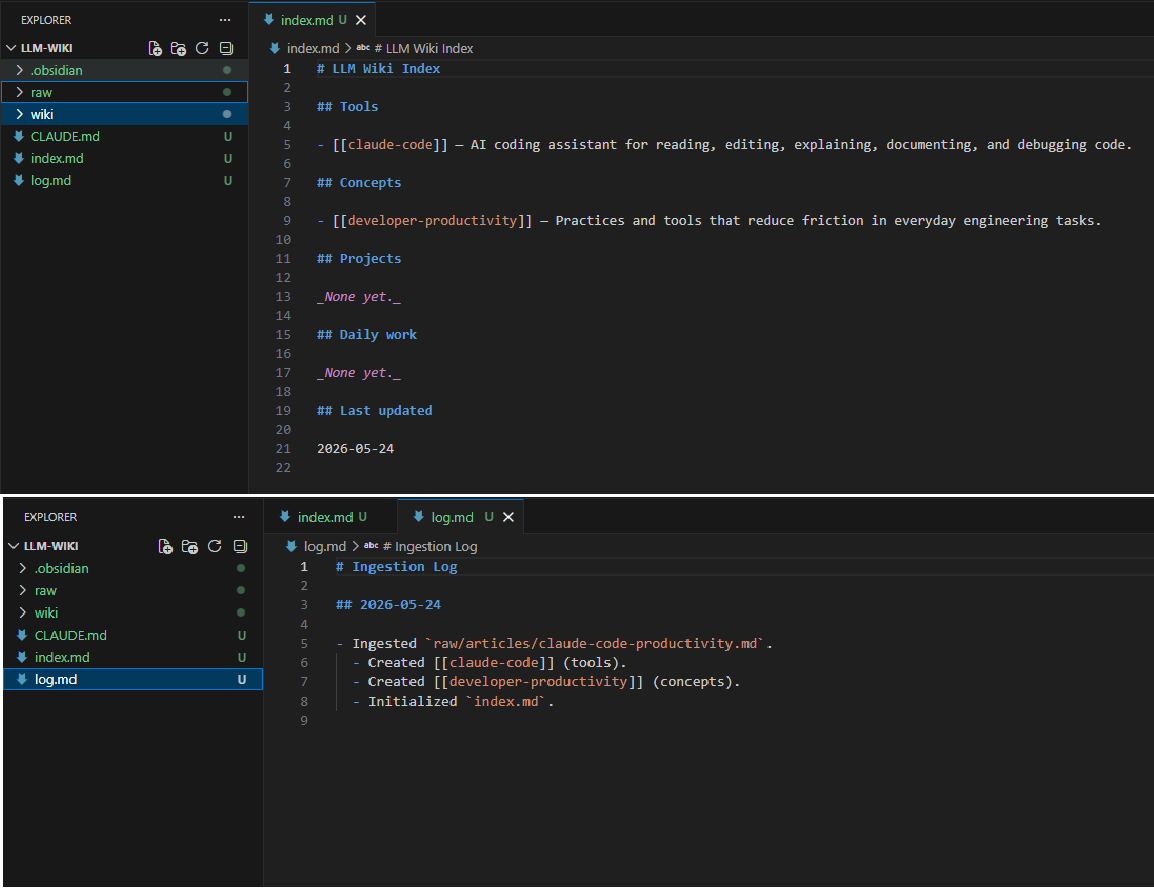Switch to the index.md tab in bottom editor
Image resolution: width=1154 pixels, height=888 pixels.
pyautogui.click(x=330, y=517)
